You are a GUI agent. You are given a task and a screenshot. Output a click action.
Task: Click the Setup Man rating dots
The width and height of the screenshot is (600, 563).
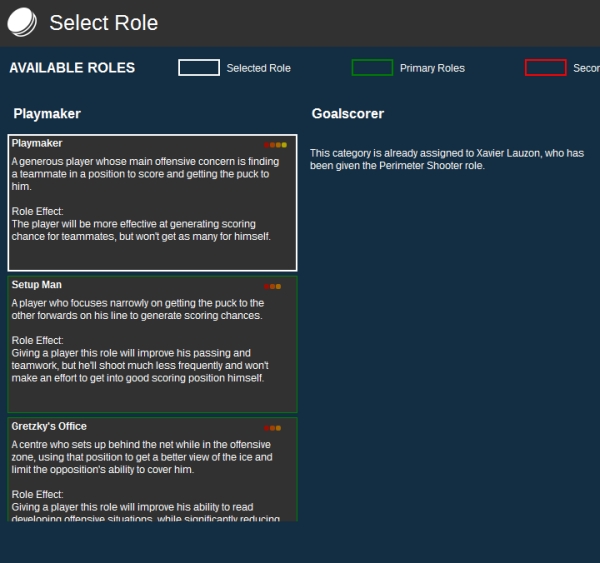pos(273,287)
